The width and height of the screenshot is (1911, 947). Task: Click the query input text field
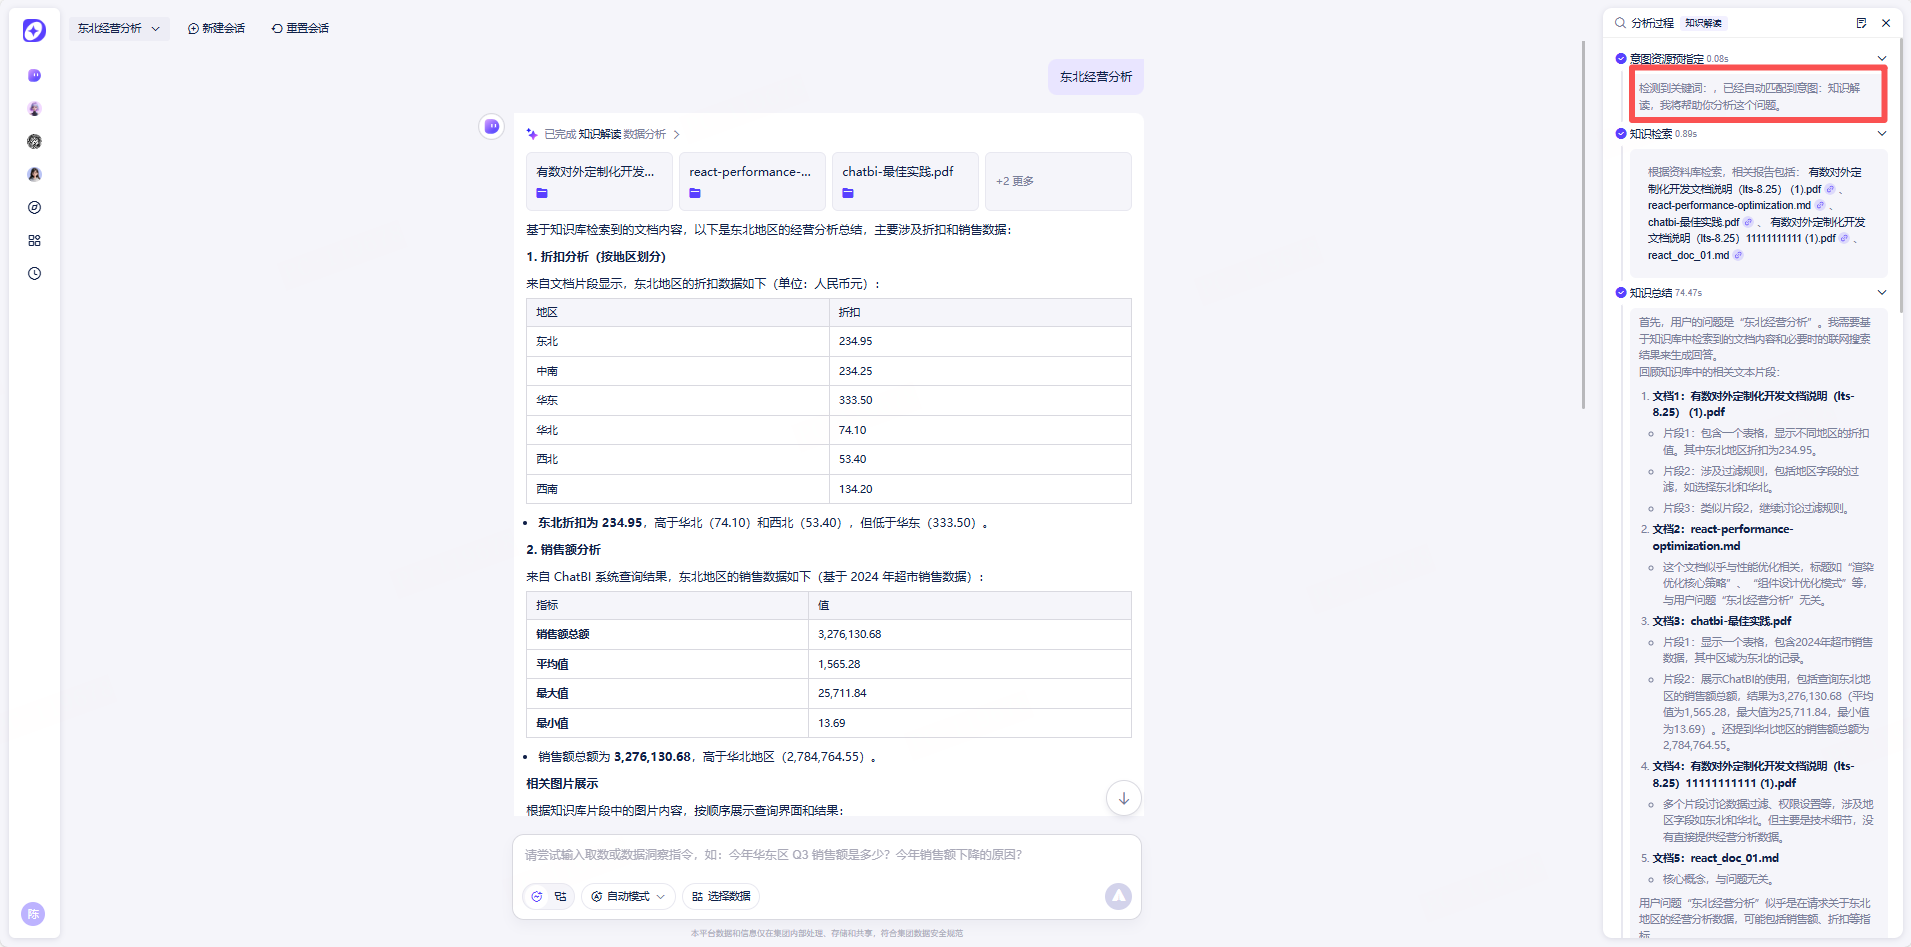[x=826, y=855]
